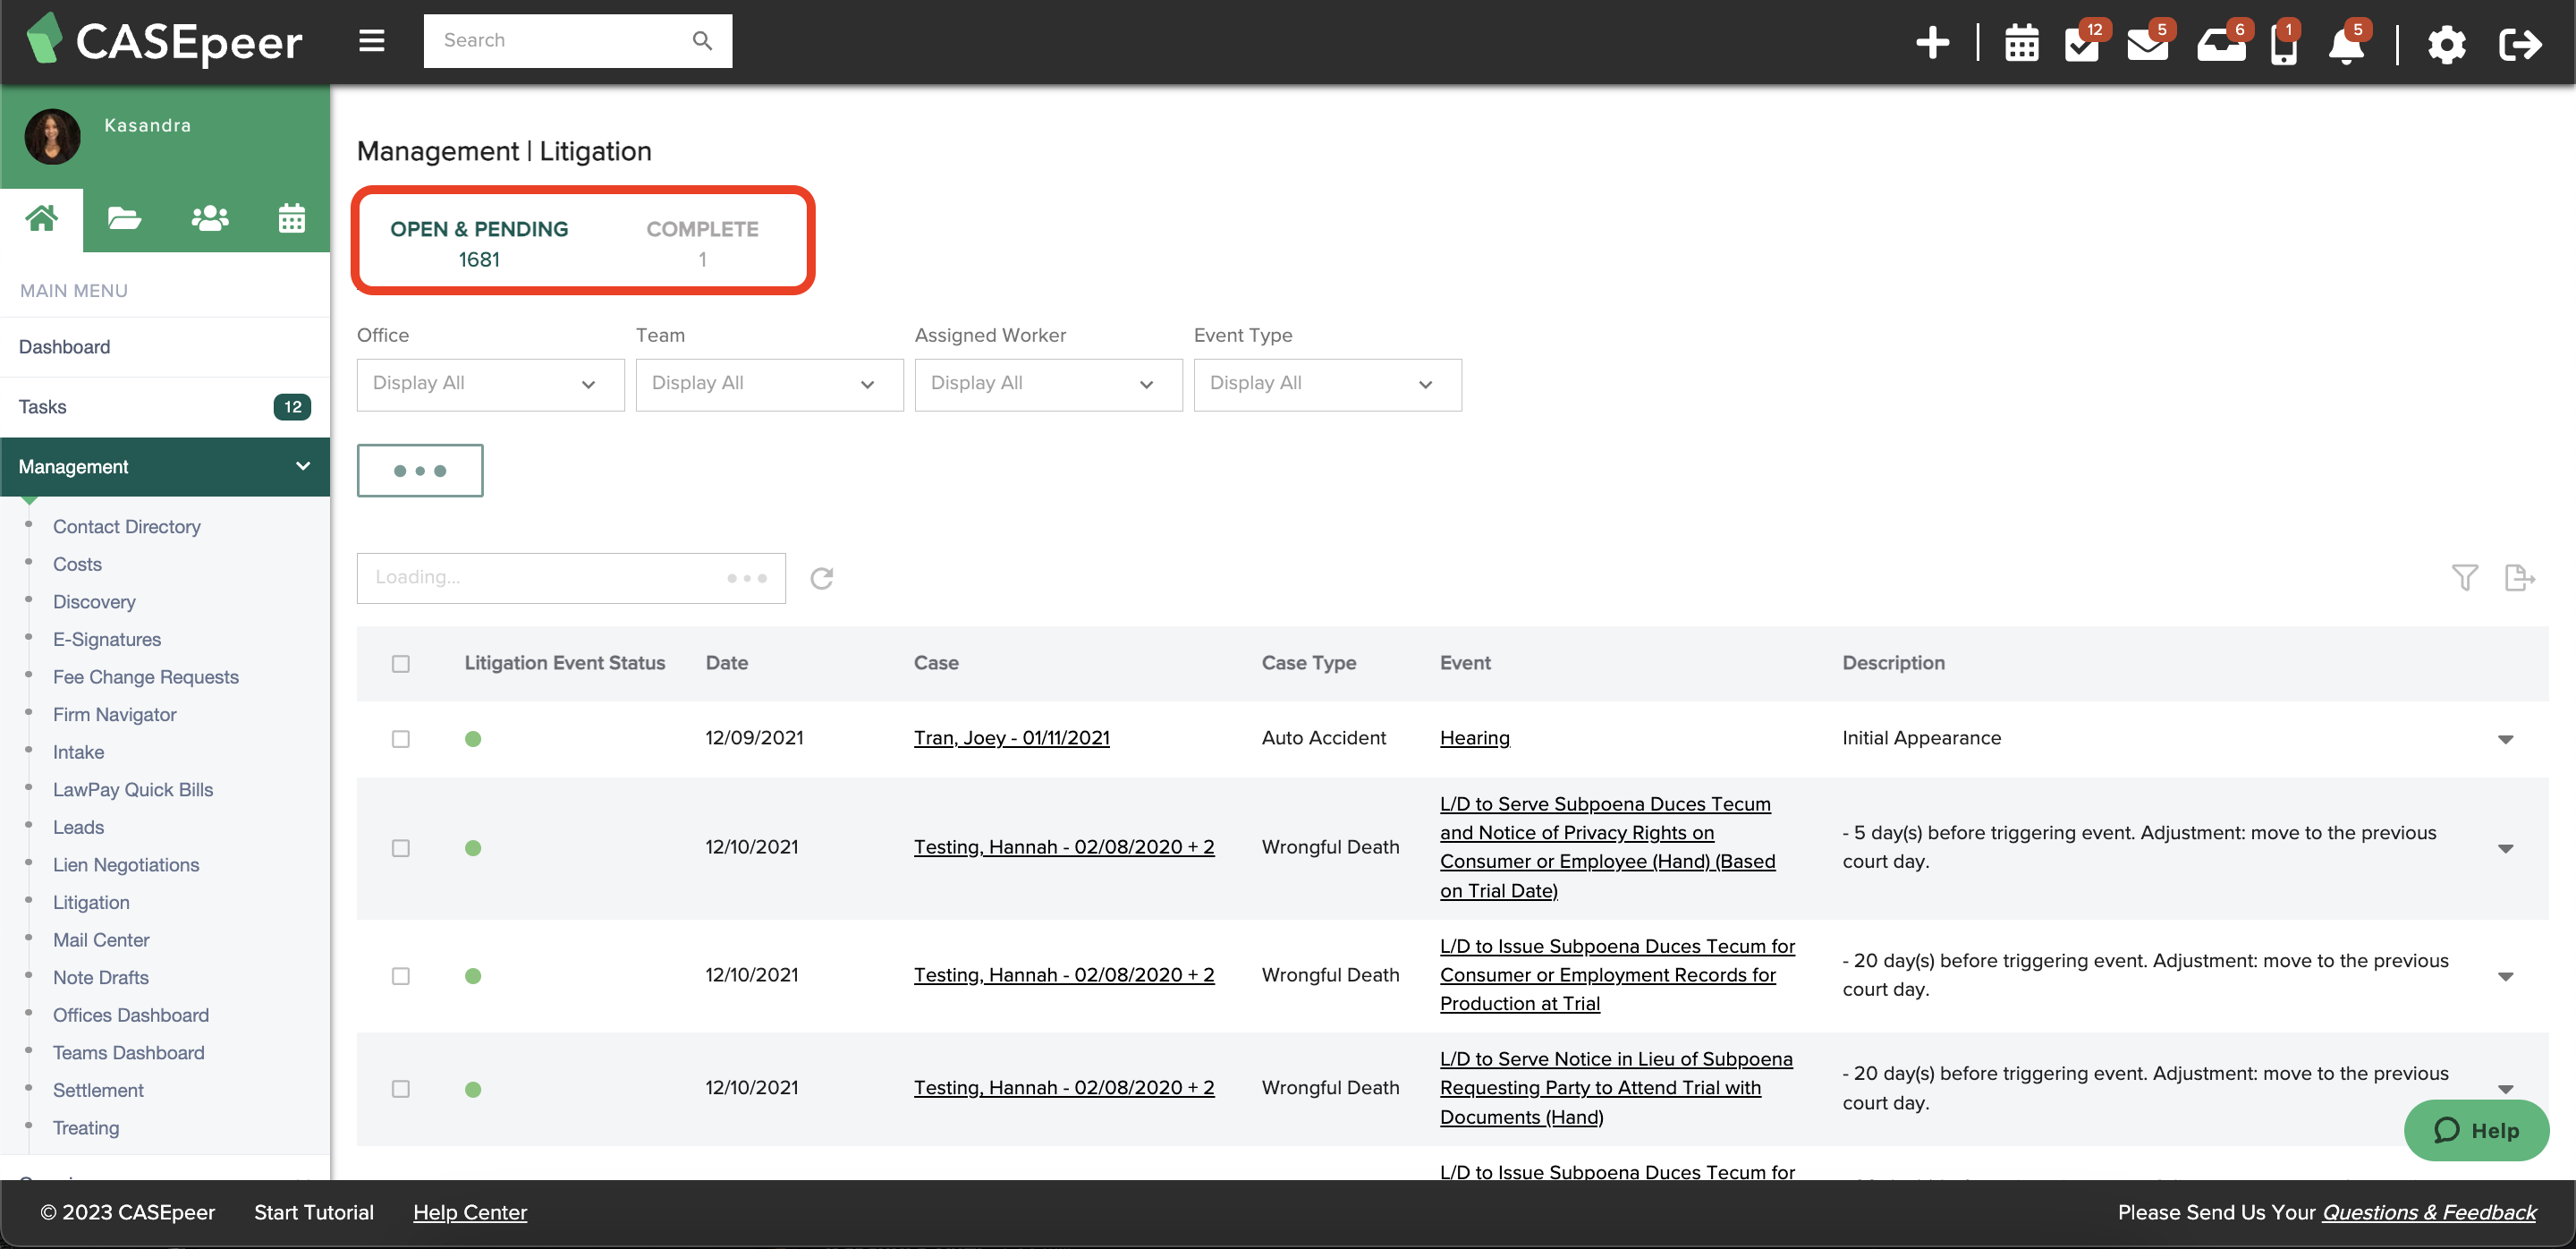Toggle the hamburger sidebar menu
The image size is (2576, 1249).
[372, 41]
